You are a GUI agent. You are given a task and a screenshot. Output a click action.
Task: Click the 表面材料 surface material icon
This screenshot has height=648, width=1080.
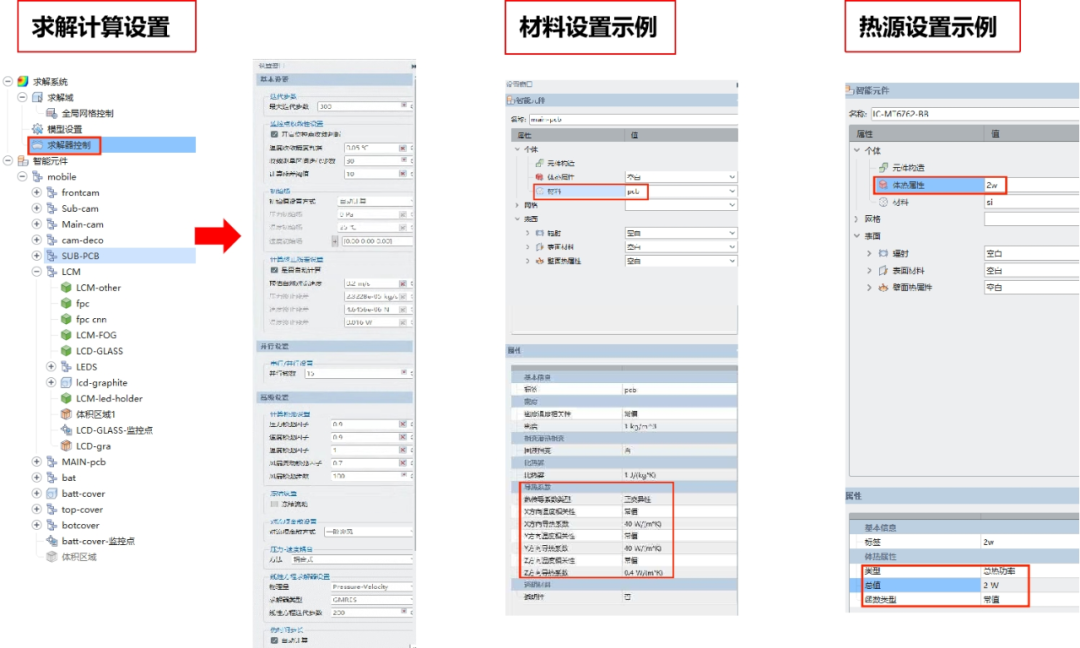[x=540, y=246]
